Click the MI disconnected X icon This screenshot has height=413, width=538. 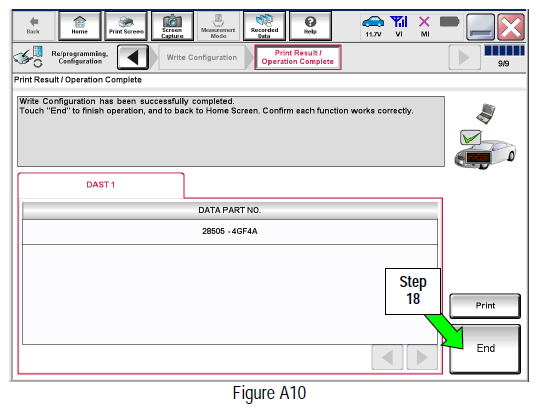(x=425, y=26)
